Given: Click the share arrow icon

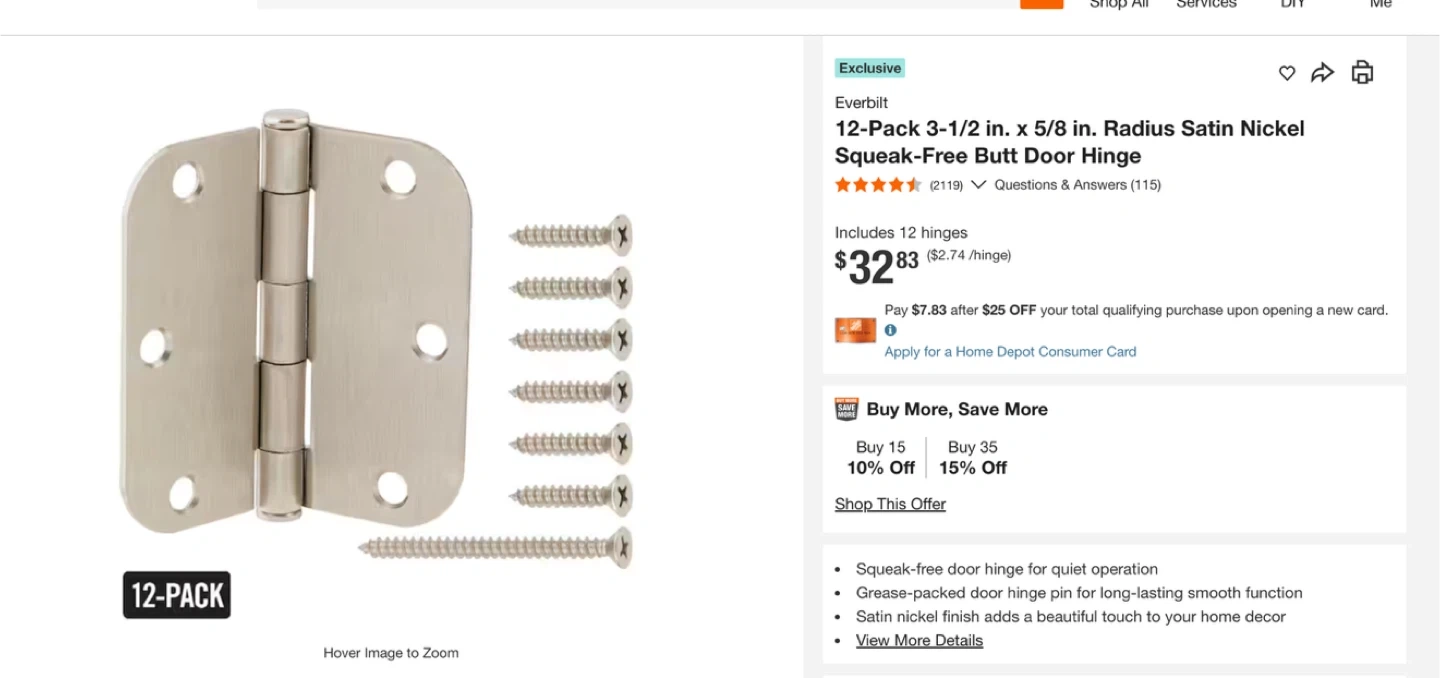Looking at the screenshot, I should 1323,73.
